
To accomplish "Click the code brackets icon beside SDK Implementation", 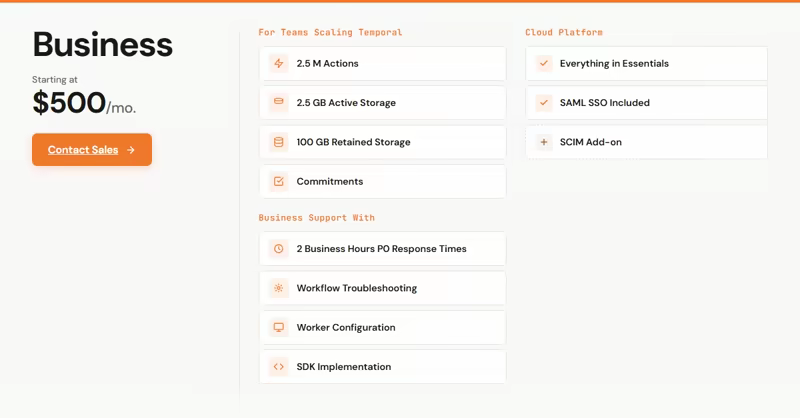I will click(x=279, y=366).
